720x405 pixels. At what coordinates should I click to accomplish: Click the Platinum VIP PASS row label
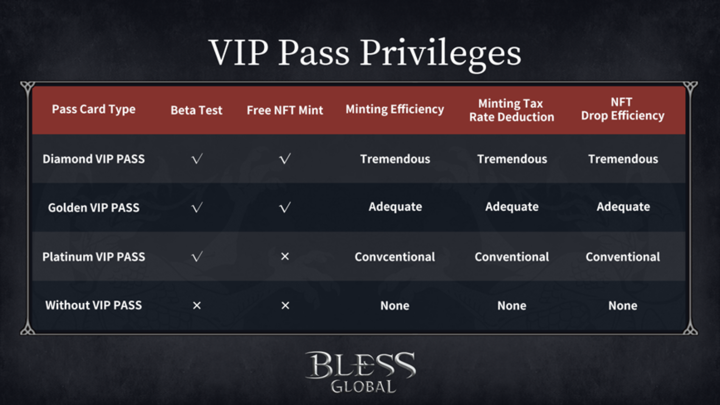coord(94,257)
